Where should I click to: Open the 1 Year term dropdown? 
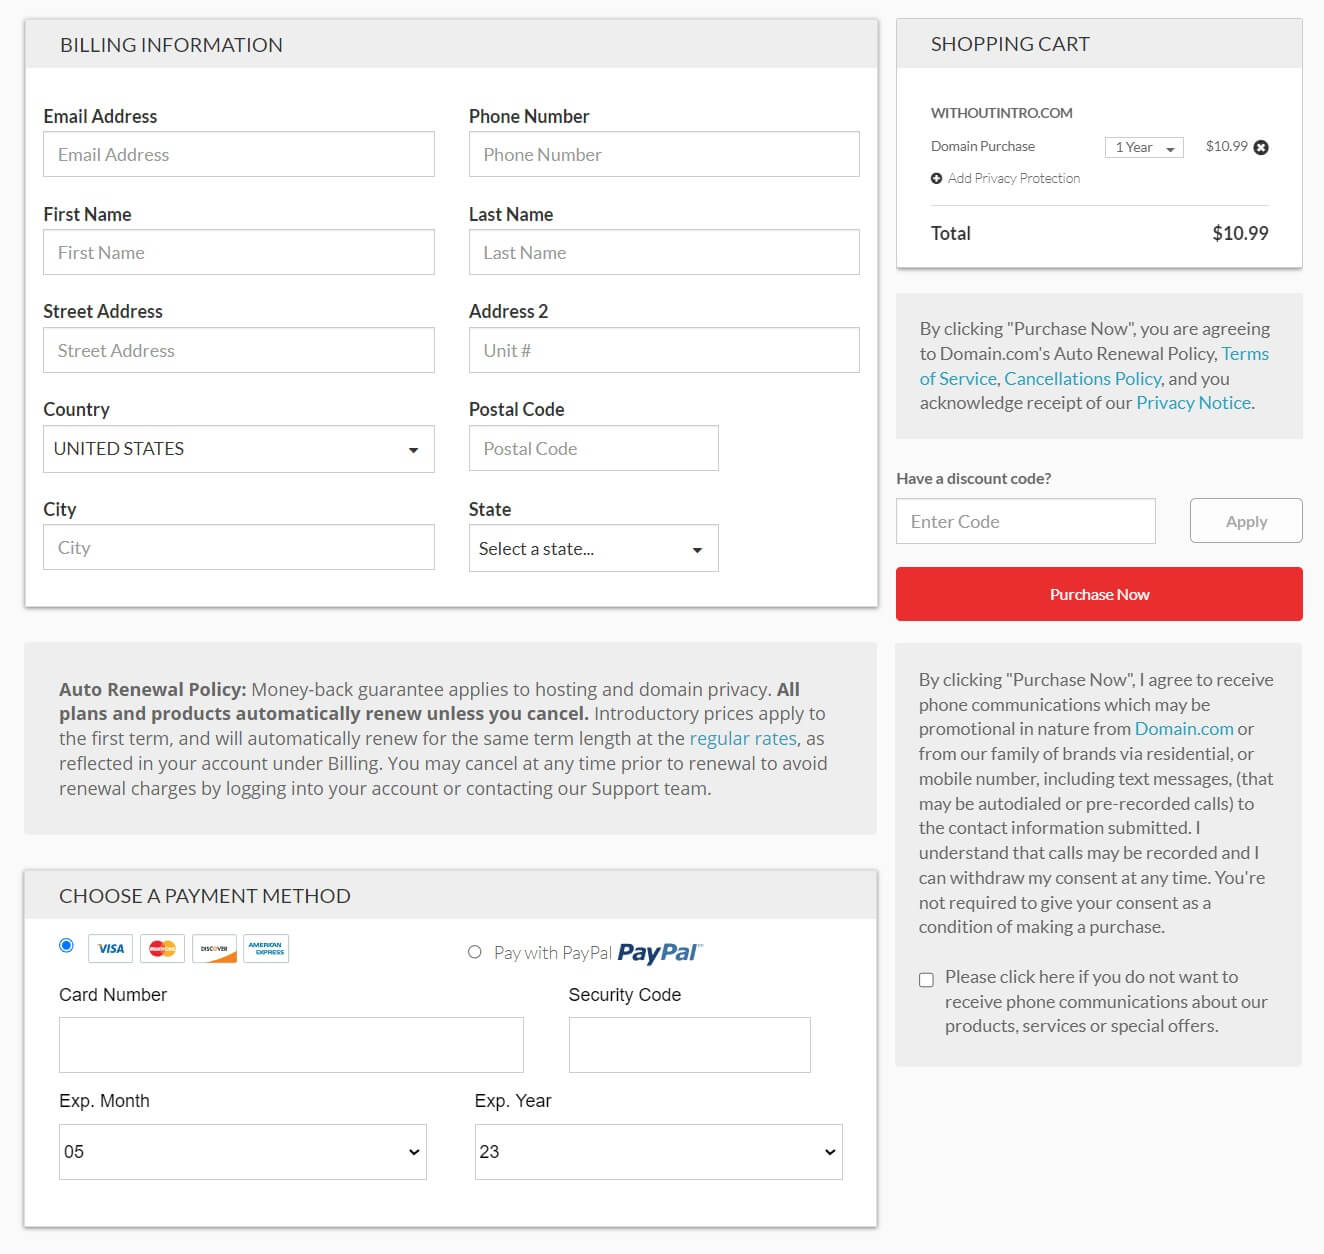click(1144, 147)
